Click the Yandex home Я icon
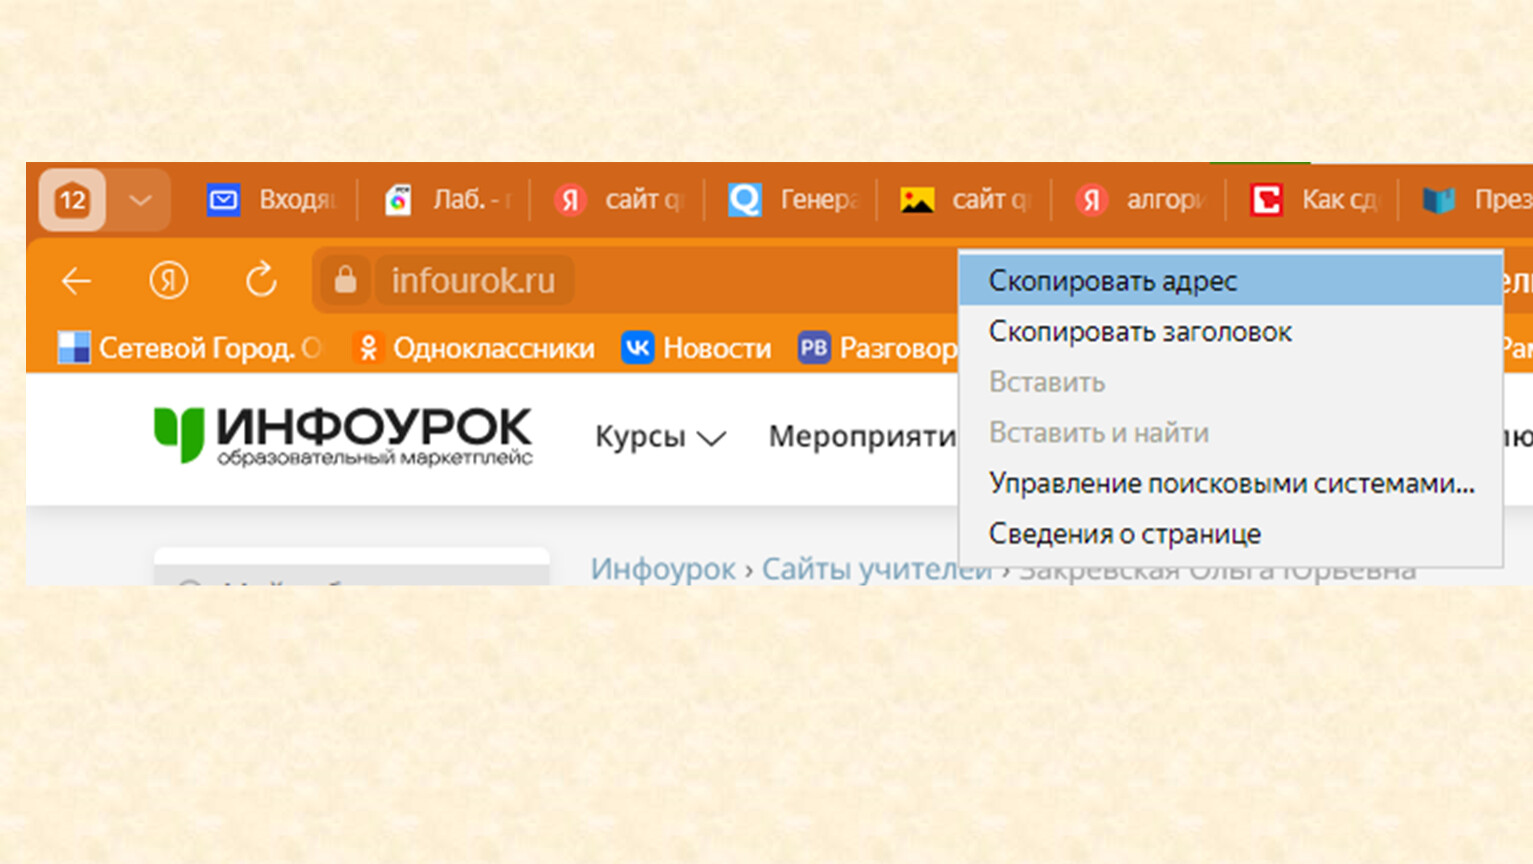1533x864 pixels. (168, 281)
